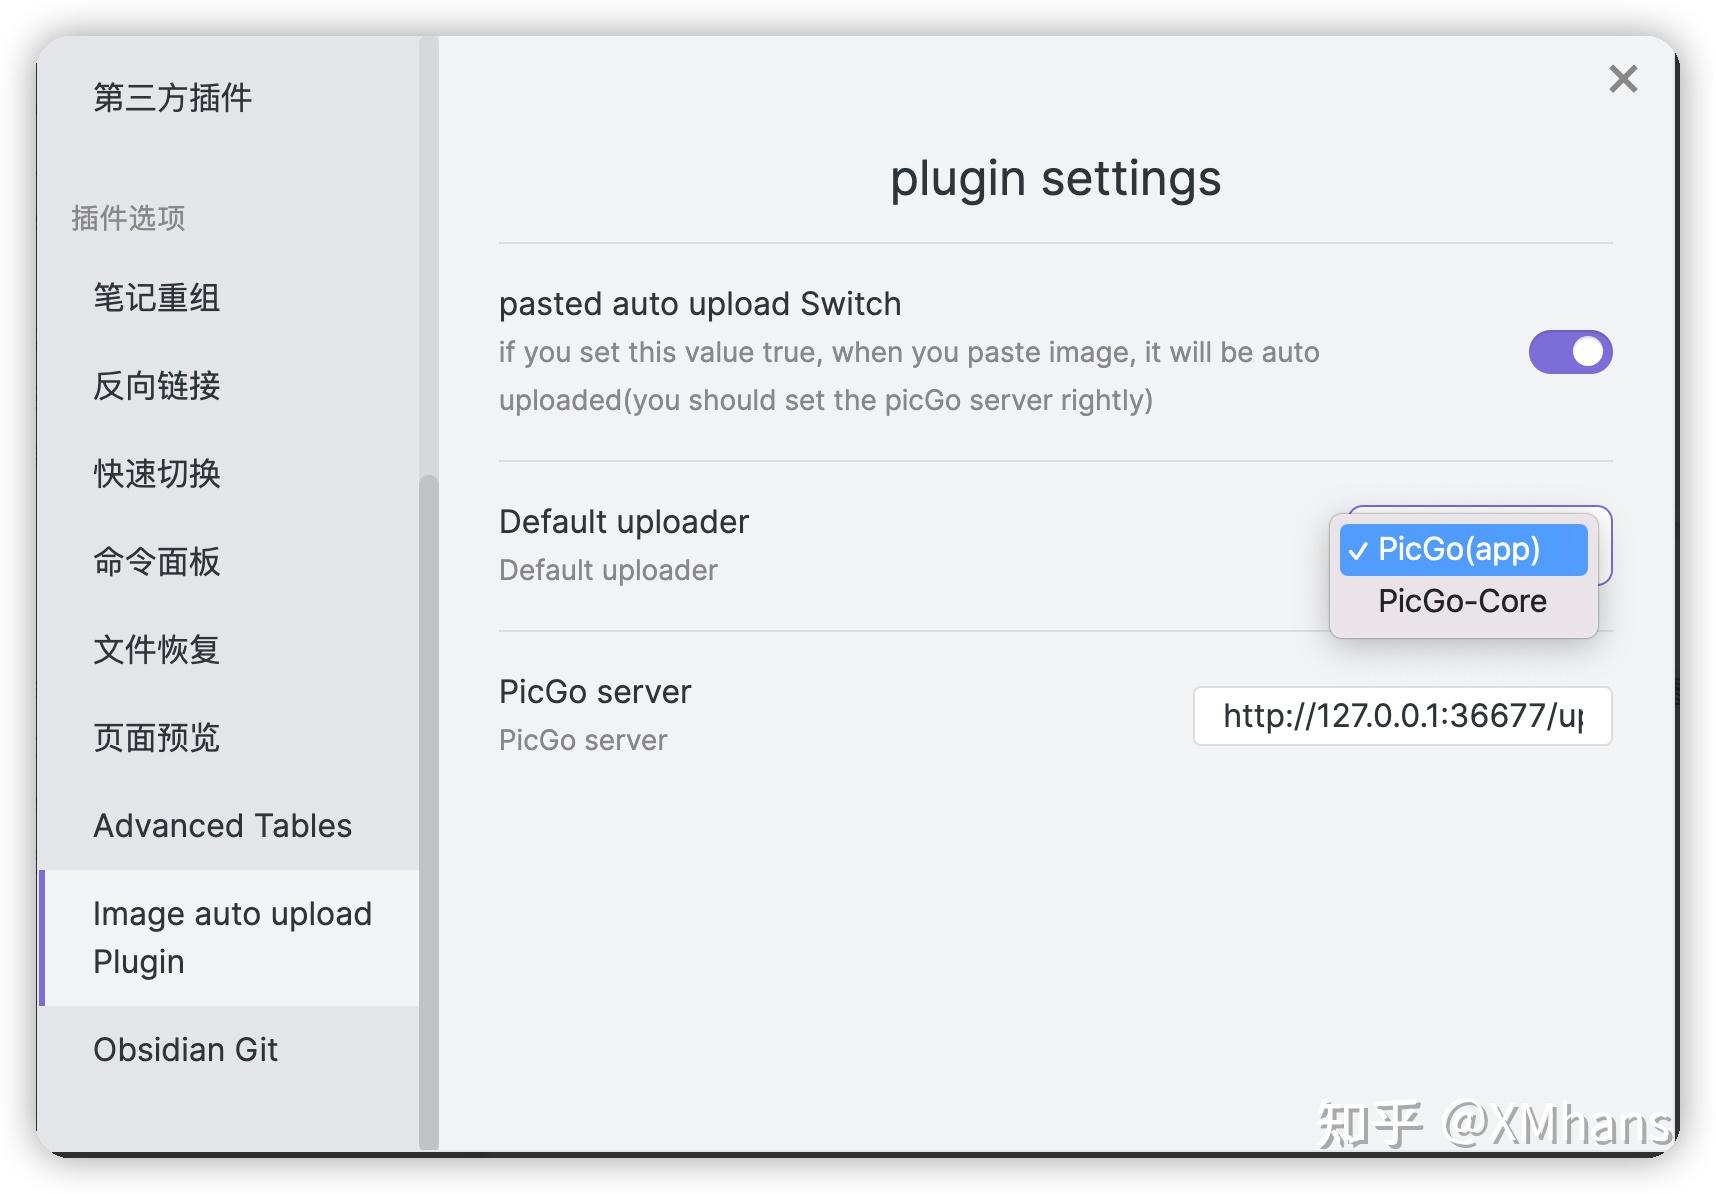Choose PicGo-Core as default uploader

click(1462, 601)
